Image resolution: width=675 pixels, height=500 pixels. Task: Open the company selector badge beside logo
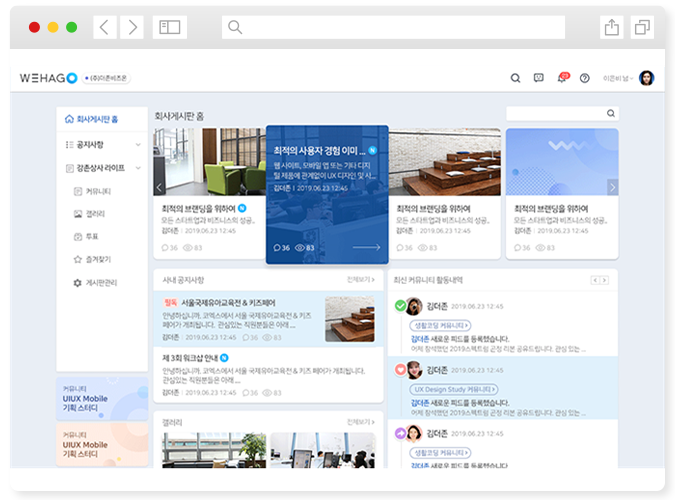tap(106, 78)
